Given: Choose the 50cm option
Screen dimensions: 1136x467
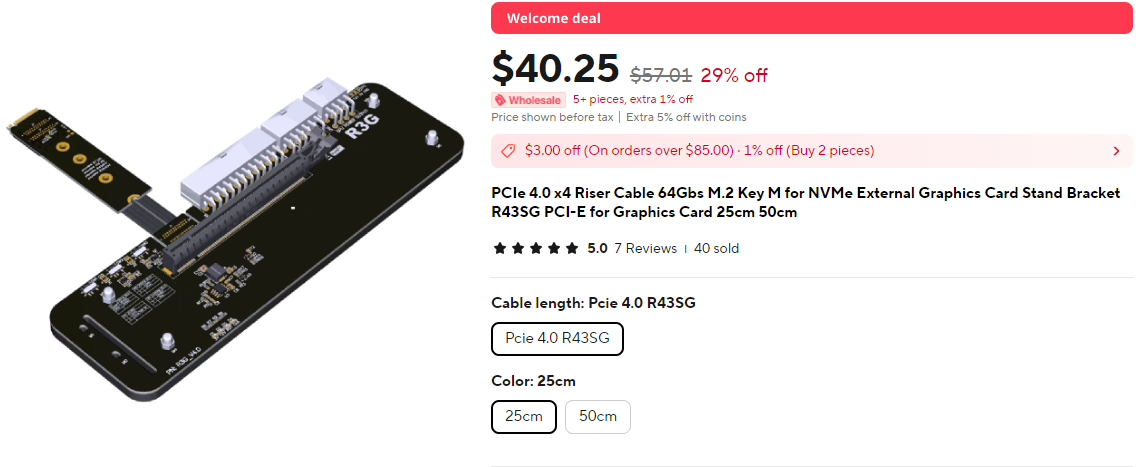Looking at the screenshot, I should click(597, 416).
